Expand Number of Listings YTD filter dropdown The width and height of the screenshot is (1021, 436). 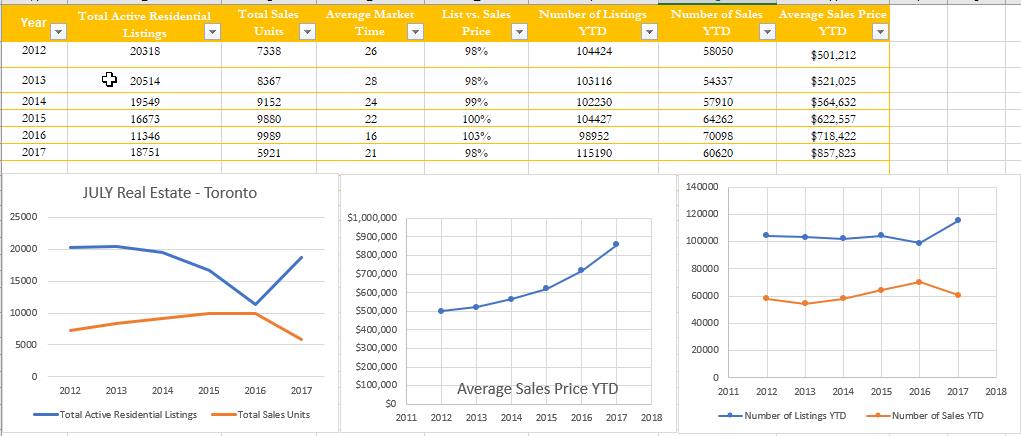coord(649,33)
